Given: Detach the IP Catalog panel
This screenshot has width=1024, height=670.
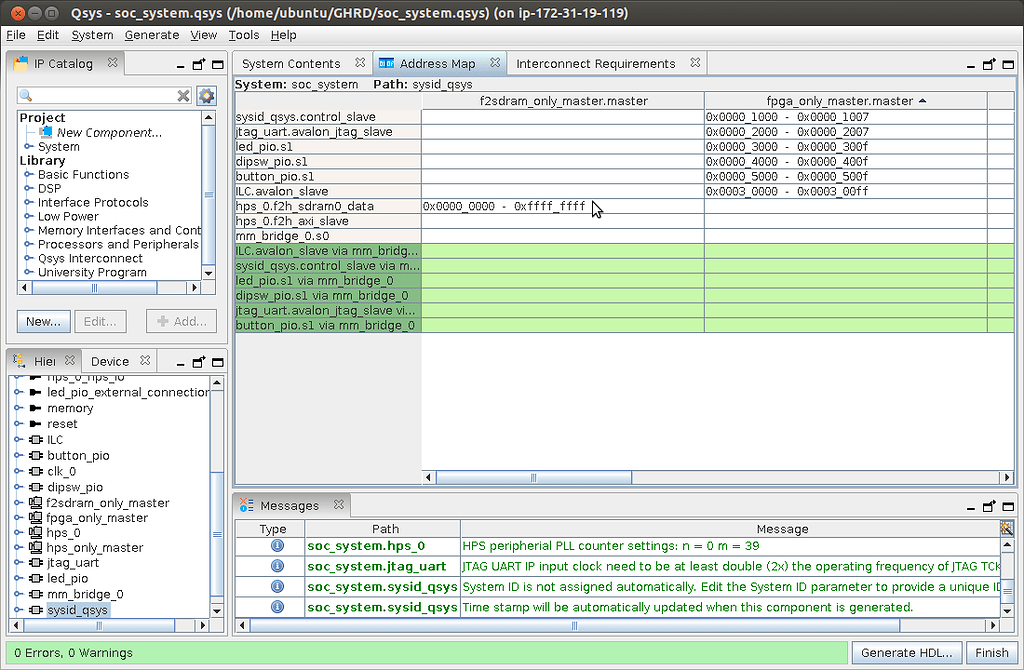Looking at the screenshot, I should click(x=199, y=64).
